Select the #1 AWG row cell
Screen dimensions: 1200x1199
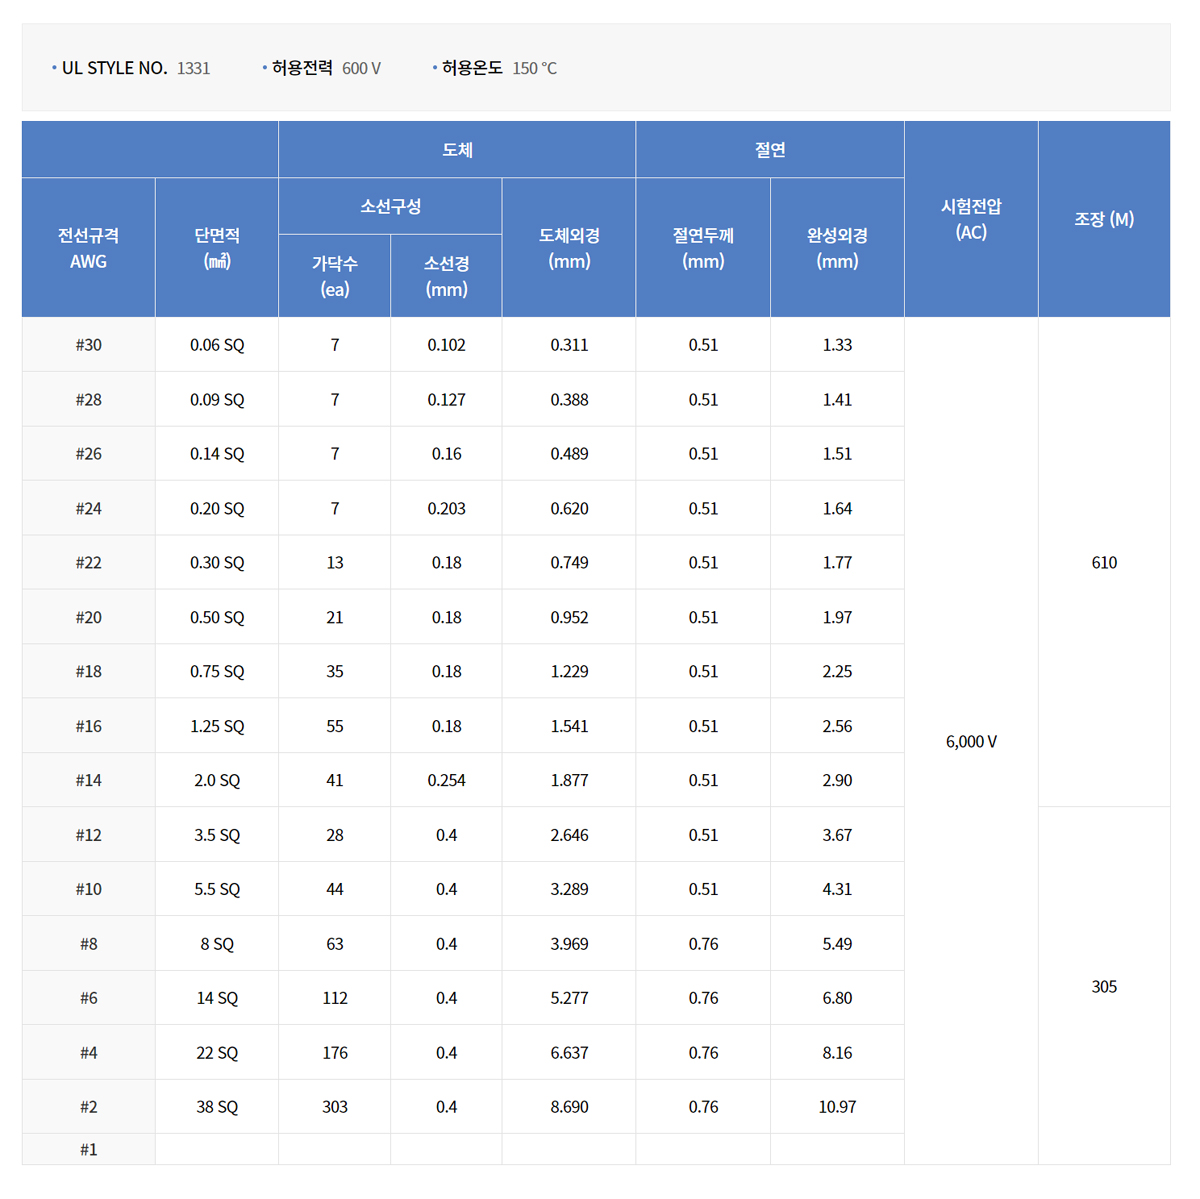[x=88, y=1150]
